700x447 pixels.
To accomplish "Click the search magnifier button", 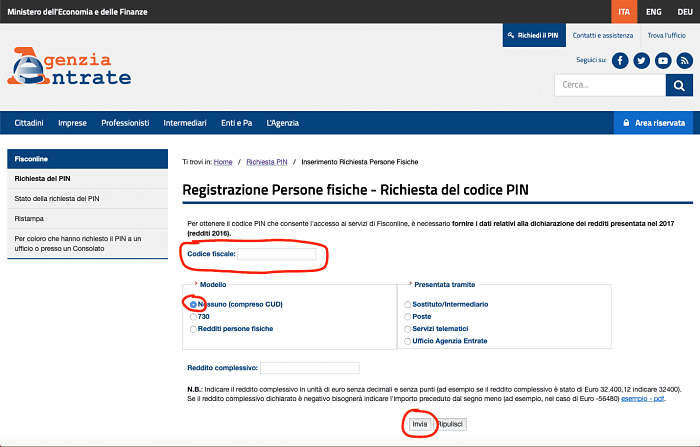I will tap(682, 85).
